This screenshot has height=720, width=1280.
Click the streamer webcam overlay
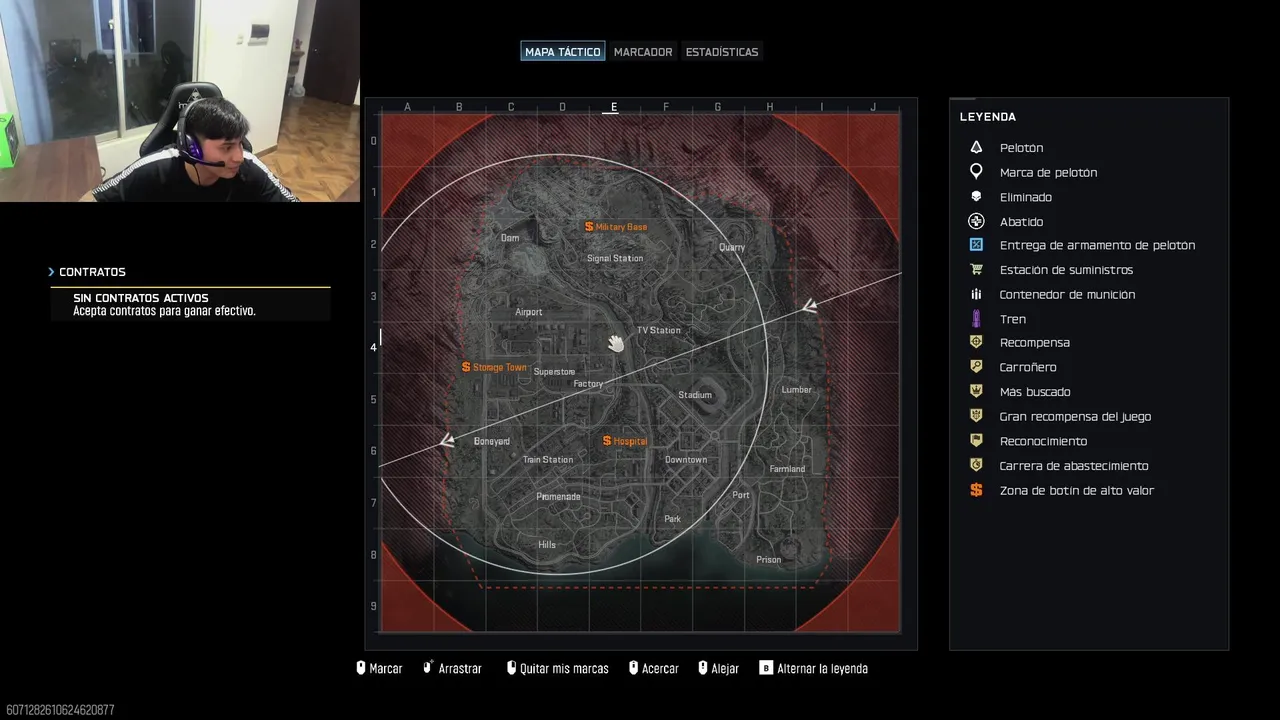[180, 101]
